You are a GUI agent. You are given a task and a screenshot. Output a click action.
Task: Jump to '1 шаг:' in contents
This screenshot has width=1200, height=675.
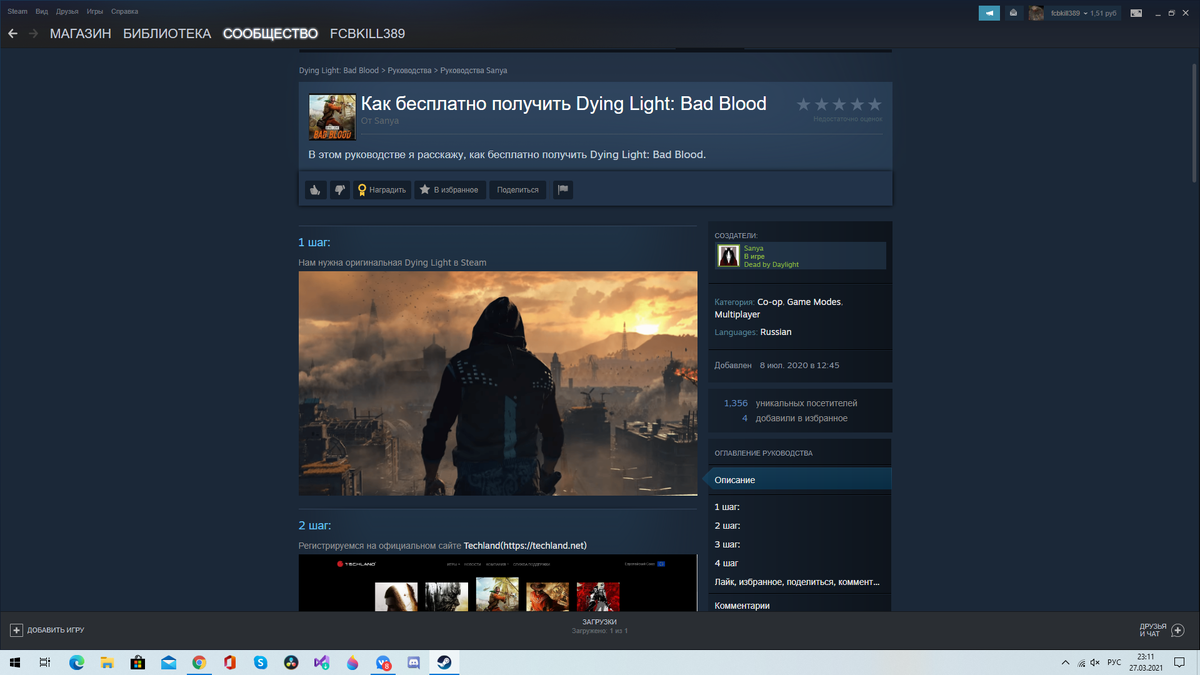click(x=727, y=507)
